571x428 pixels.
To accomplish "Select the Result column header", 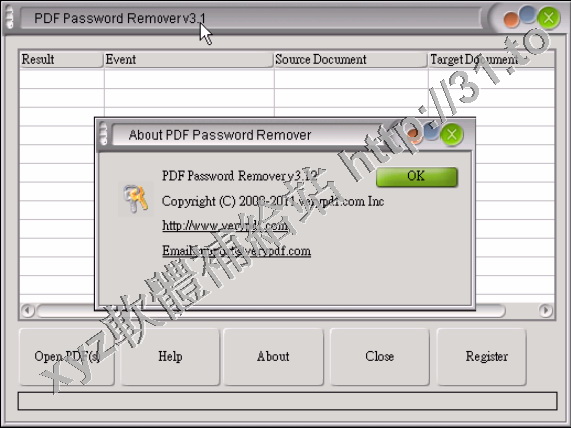I will (61, 59).
